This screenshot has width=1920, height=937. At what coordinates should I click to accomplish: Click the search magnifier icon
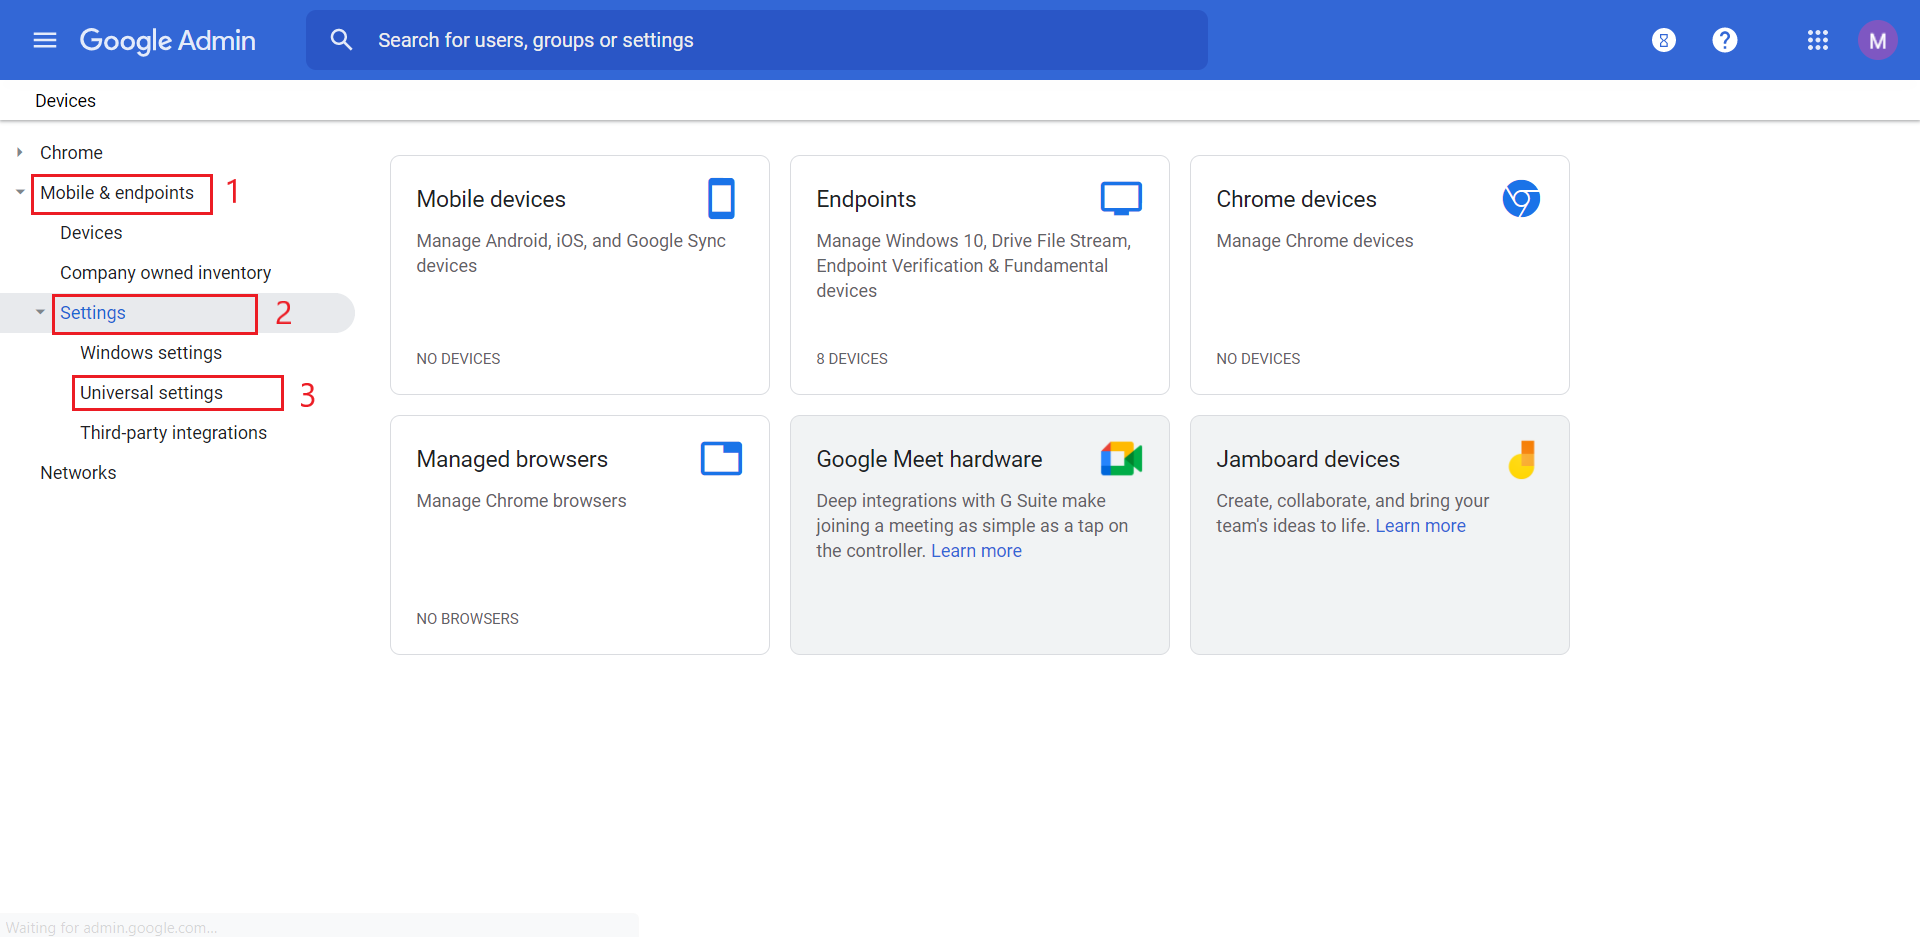341,40
